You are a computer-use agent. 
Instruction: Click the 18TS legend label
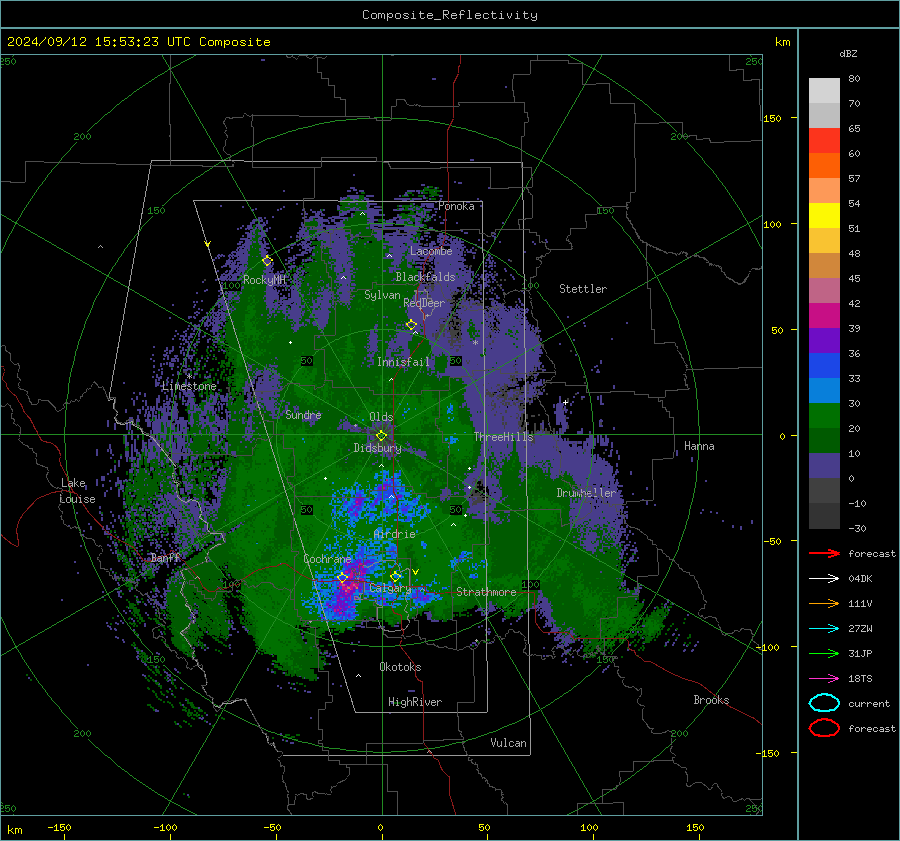pyautogui.click(x=860, y=679)
